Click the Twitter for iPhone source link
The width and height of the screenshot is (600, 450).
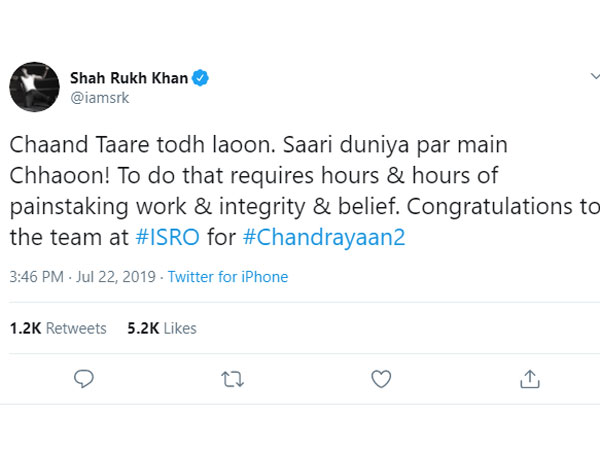pos(228,277)
